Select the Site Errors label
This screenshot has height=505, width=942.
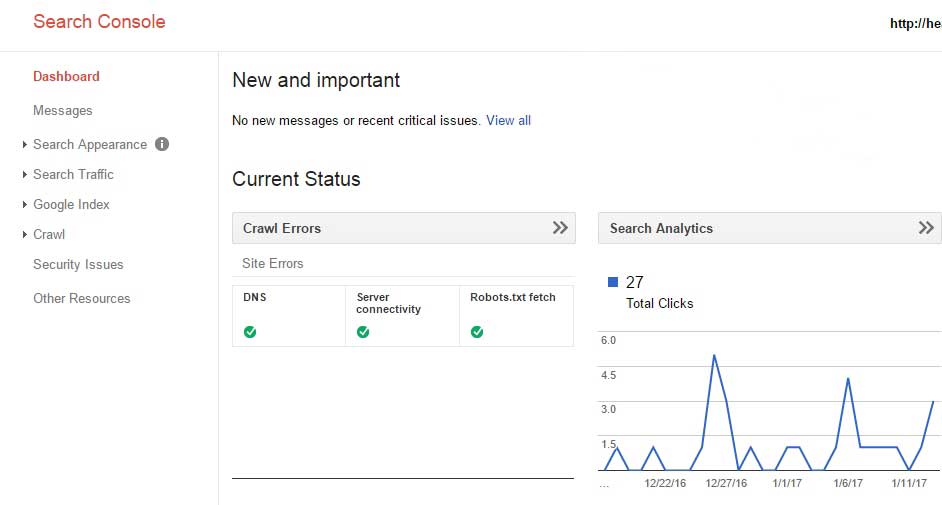click(x=272, y=264)
